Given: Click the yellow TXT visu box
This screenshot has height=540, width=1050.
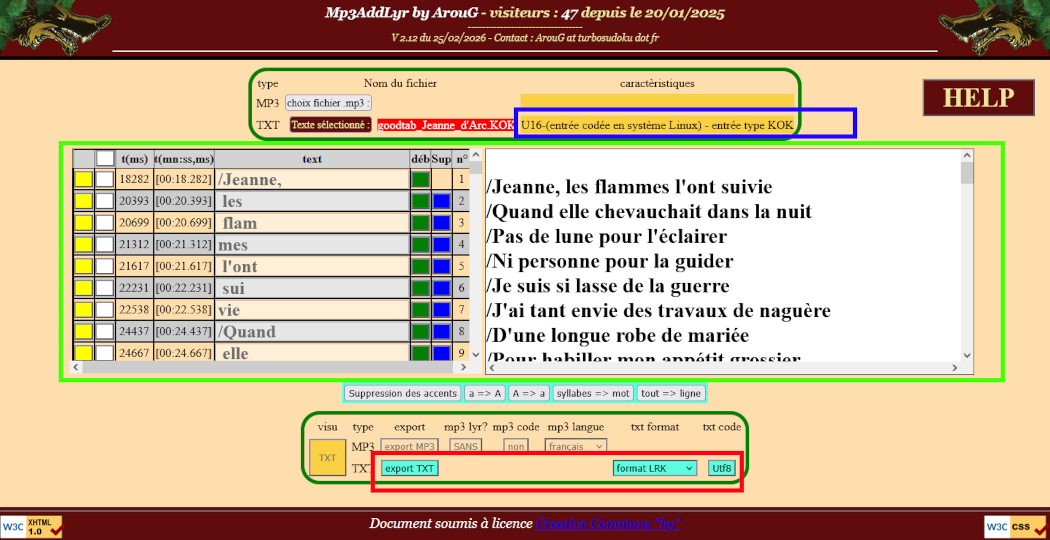Looking at the screenshot, I should (x=327, y=457).
